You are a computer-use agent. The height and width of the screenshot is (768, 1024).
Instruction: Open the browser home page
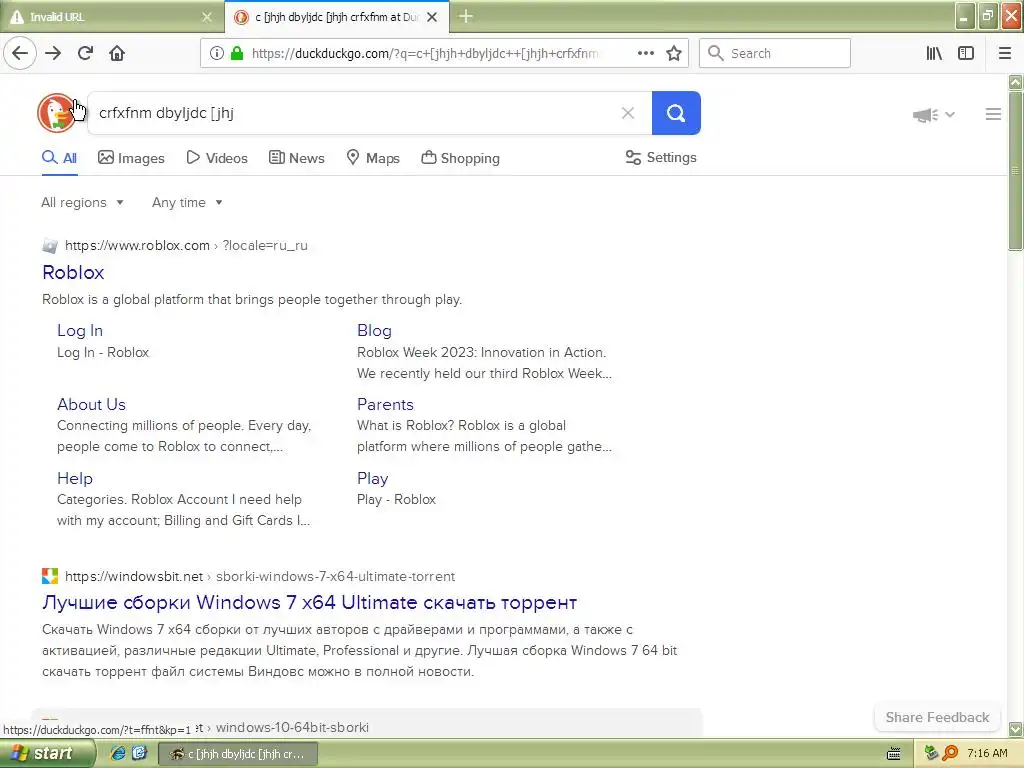117,53
